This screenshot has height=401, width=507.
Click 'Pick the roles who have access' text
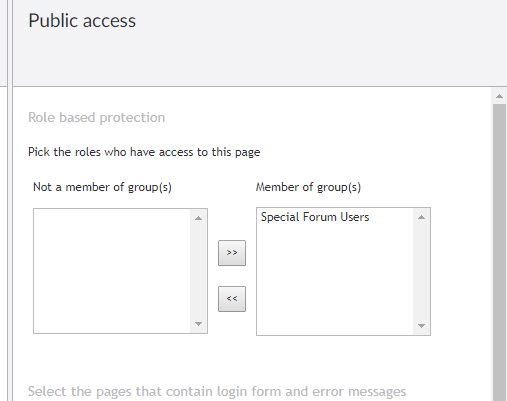tap(144, 152)
